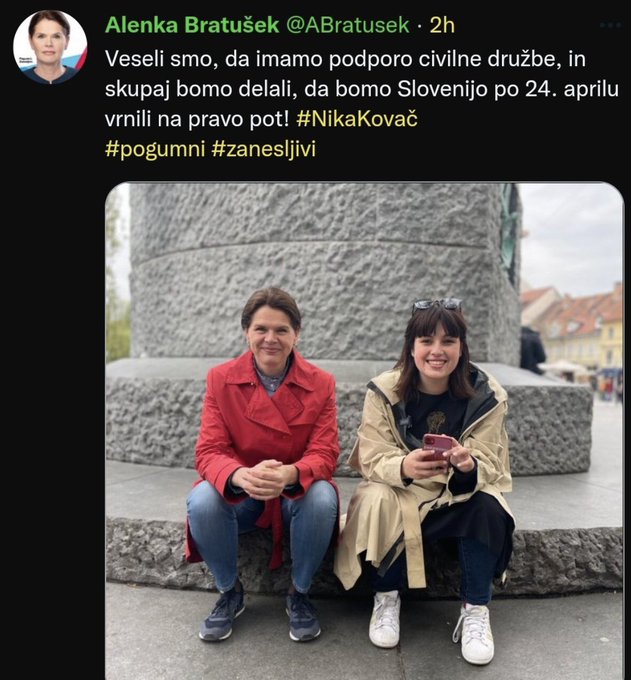Click the words 'vrnili na pravo pot!'

click(197, 119)
